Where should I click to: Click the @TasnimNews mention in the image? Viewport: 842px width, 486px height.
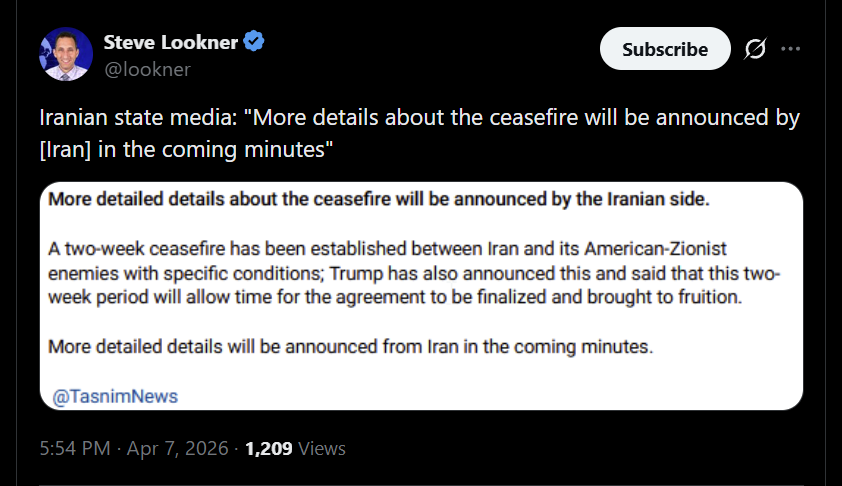[114, 396]
